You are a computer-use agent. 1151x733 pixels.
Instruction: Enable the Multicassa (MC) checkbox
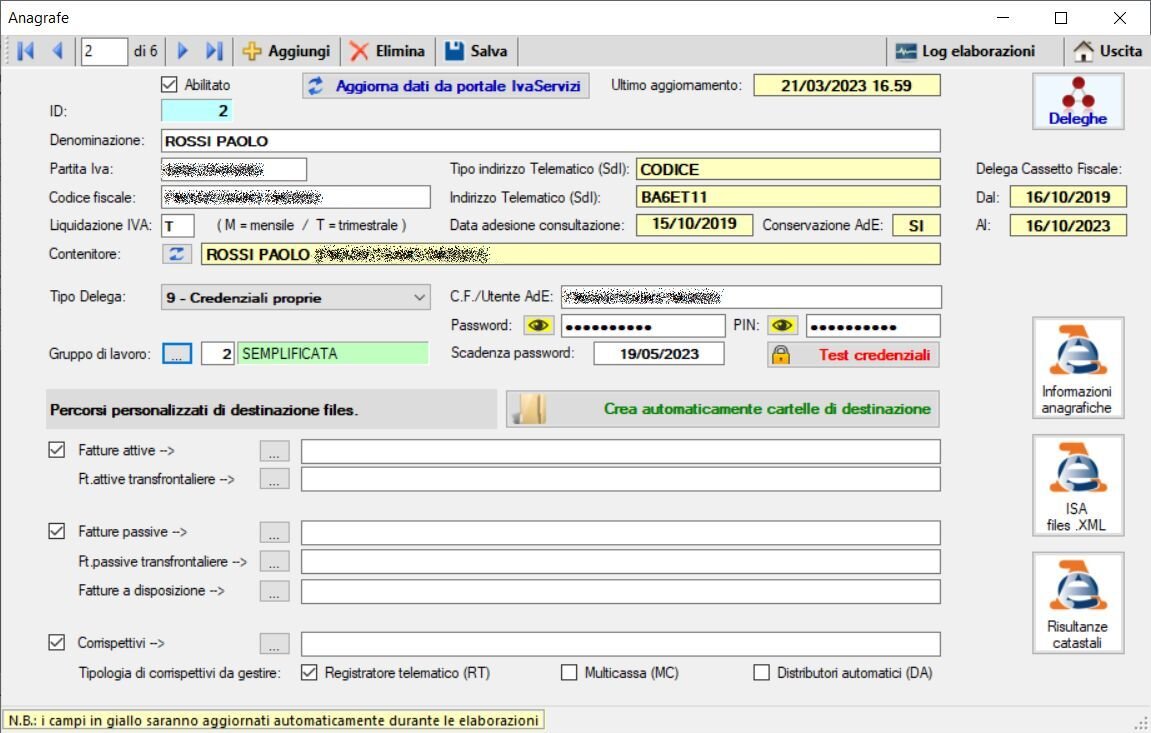coord(569,673)
